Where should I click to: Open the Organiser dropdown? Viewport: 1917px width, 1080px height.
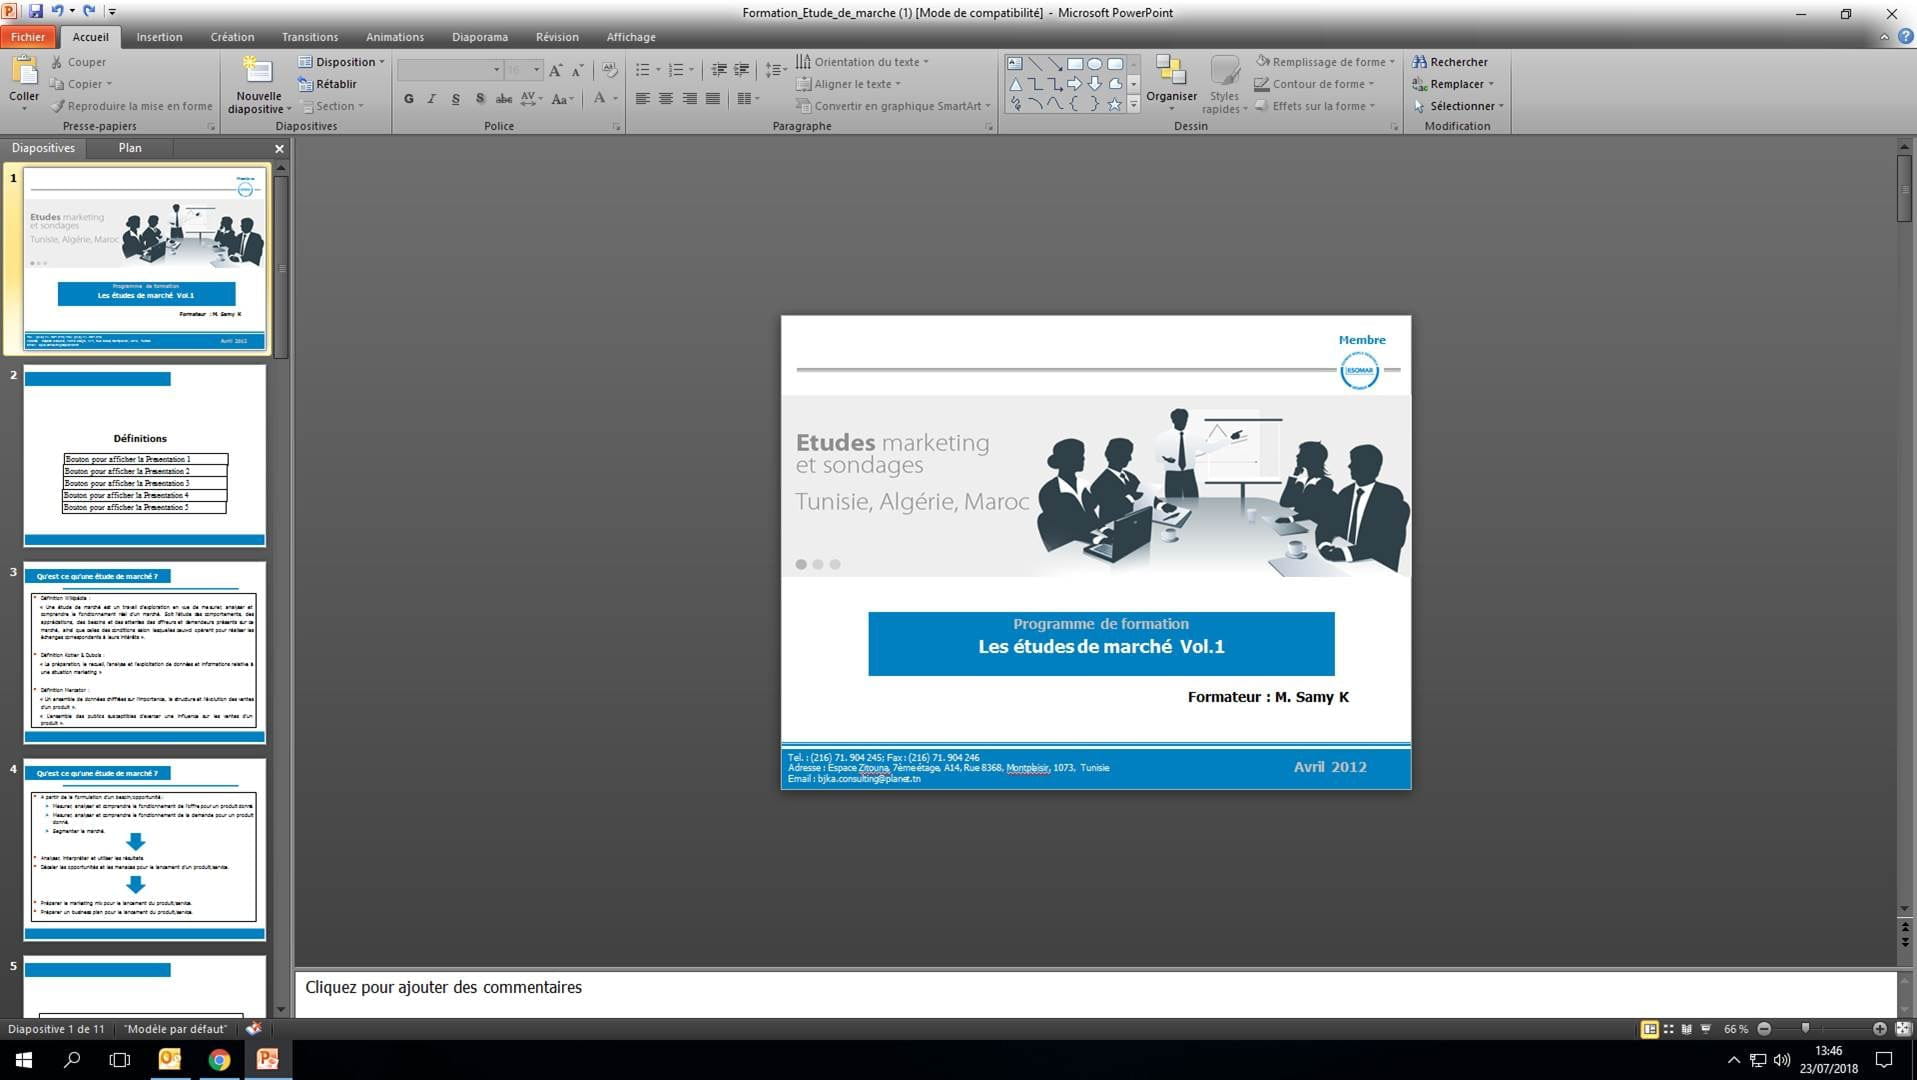pyautogui.click(x=1171, y=83)
